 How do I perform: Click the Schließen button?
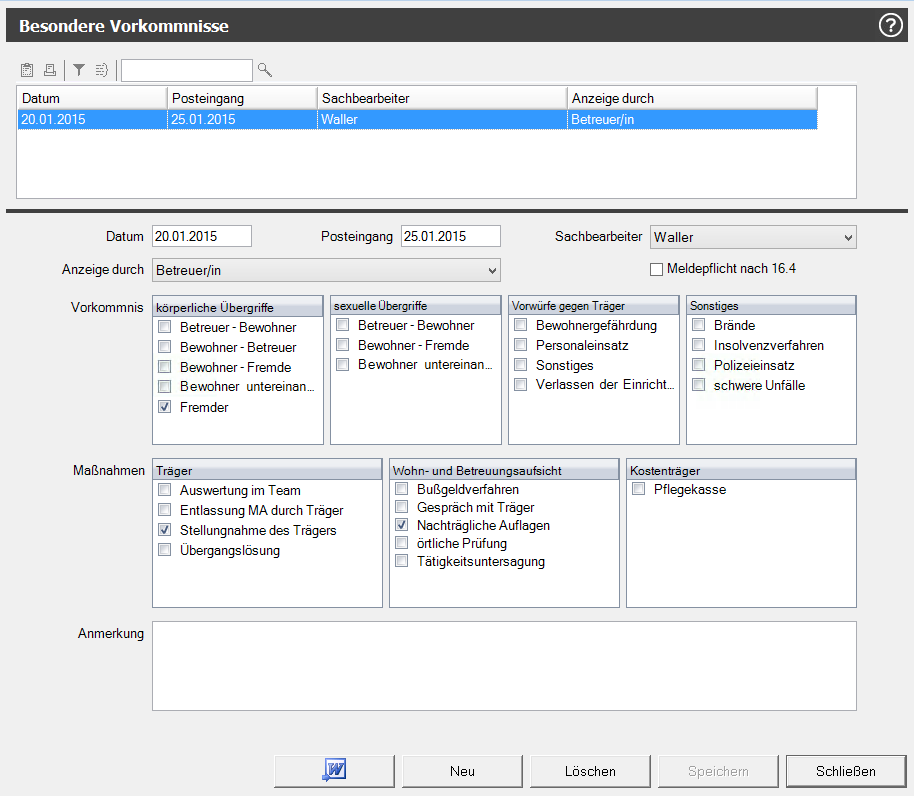click(x=845, y=771)
